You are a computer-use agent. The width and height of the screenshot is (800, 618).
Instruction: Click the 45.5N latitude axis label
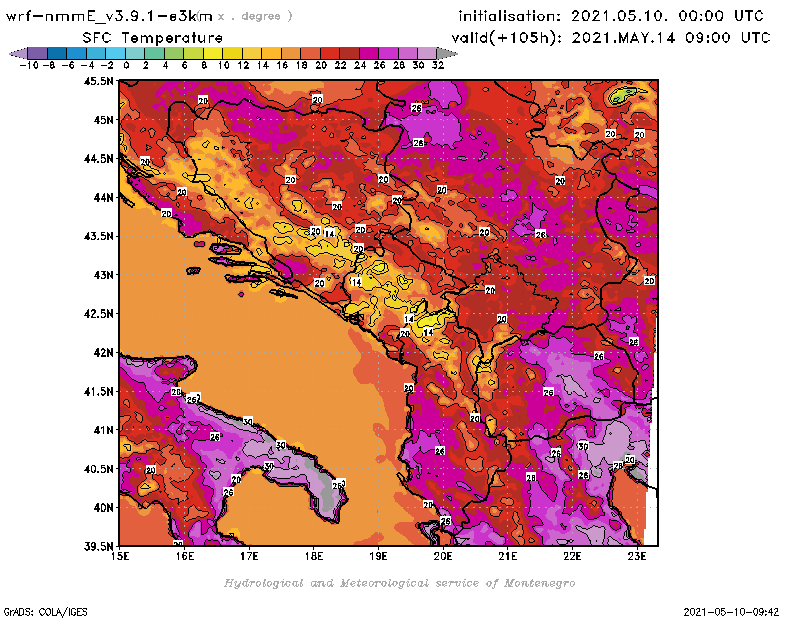[x=99, y=81]
